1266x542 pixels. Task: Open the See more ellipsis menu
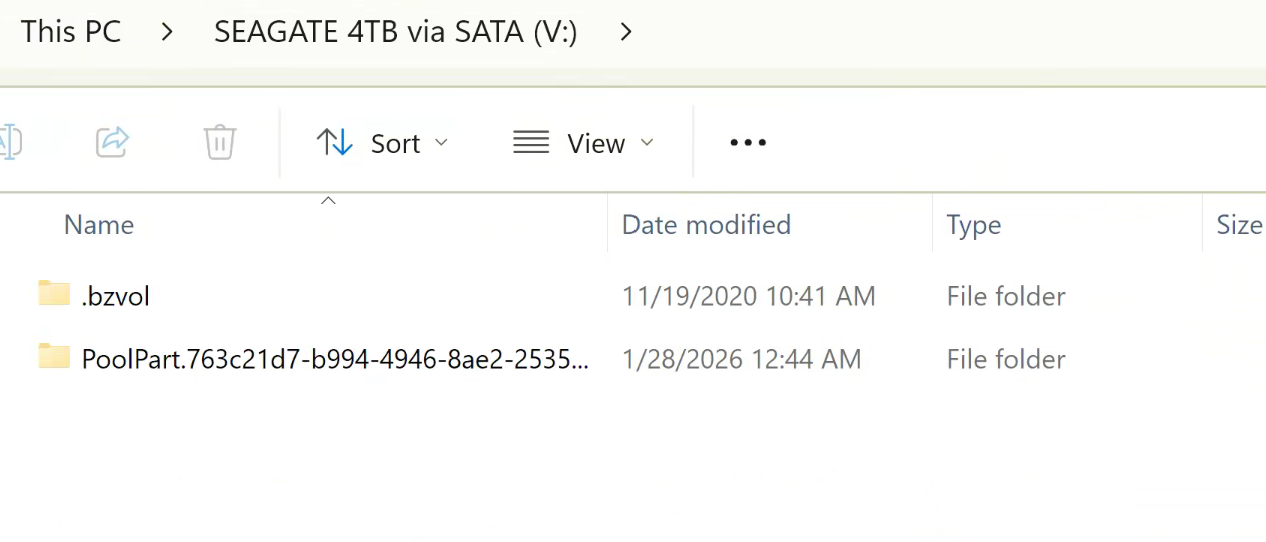(x=748, y=143)
